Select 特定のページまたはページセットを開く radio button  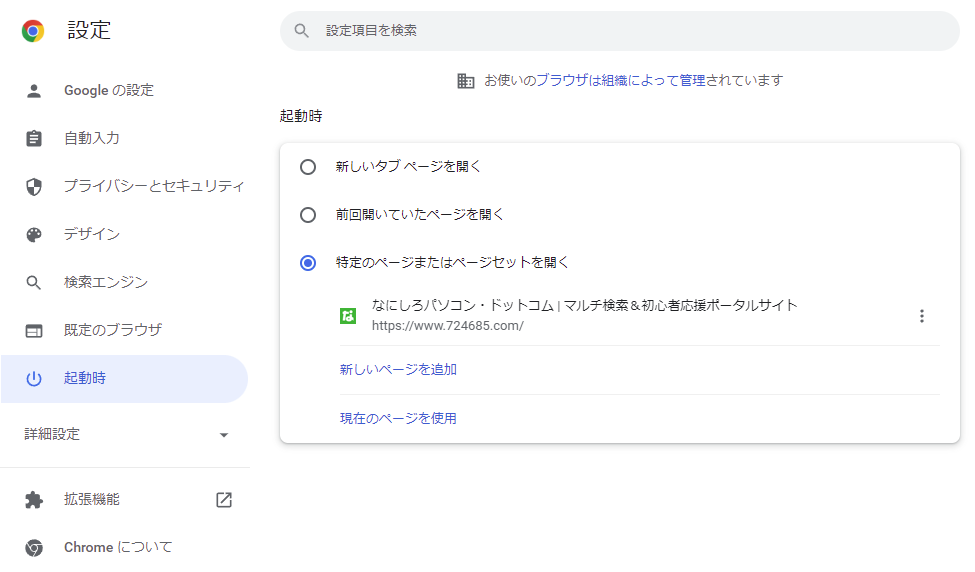[308, 263]
